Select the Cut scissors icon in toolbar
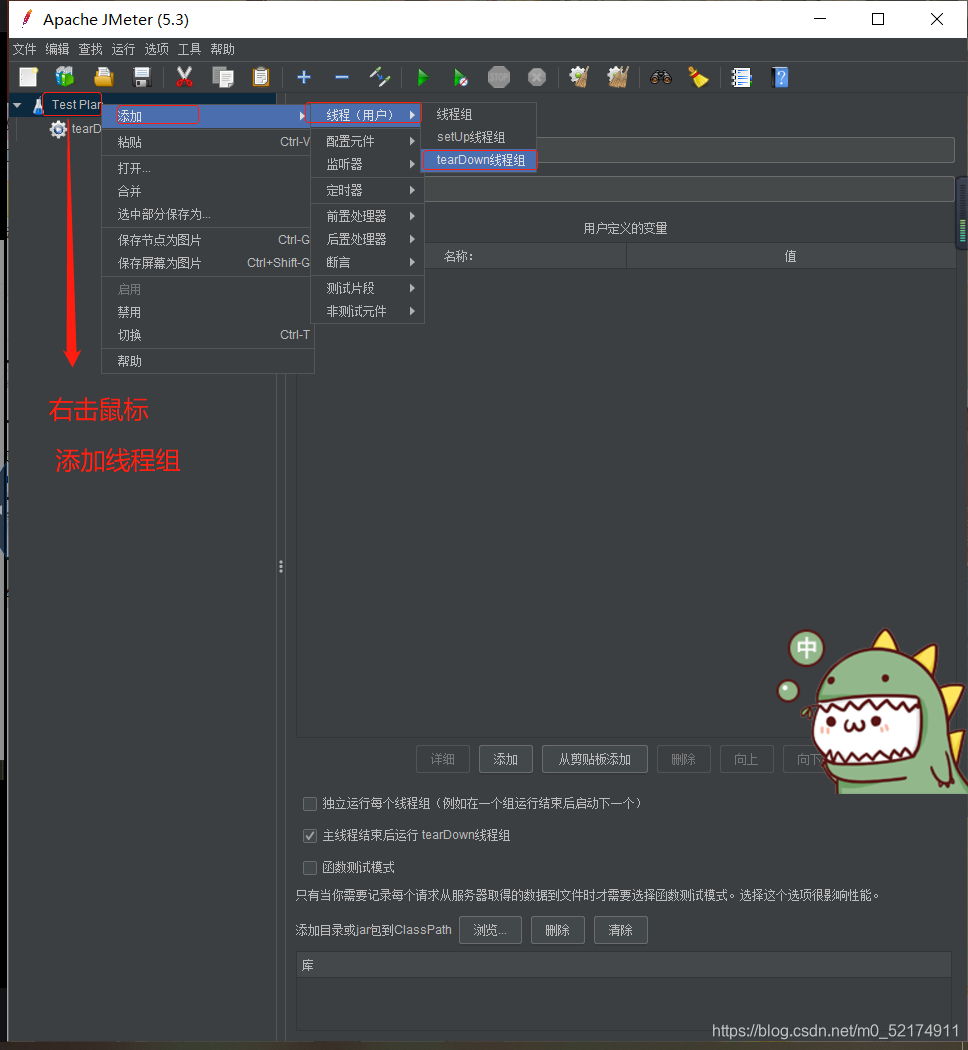The height and width of the screenshot is (1050, 968). click(184, 77)
